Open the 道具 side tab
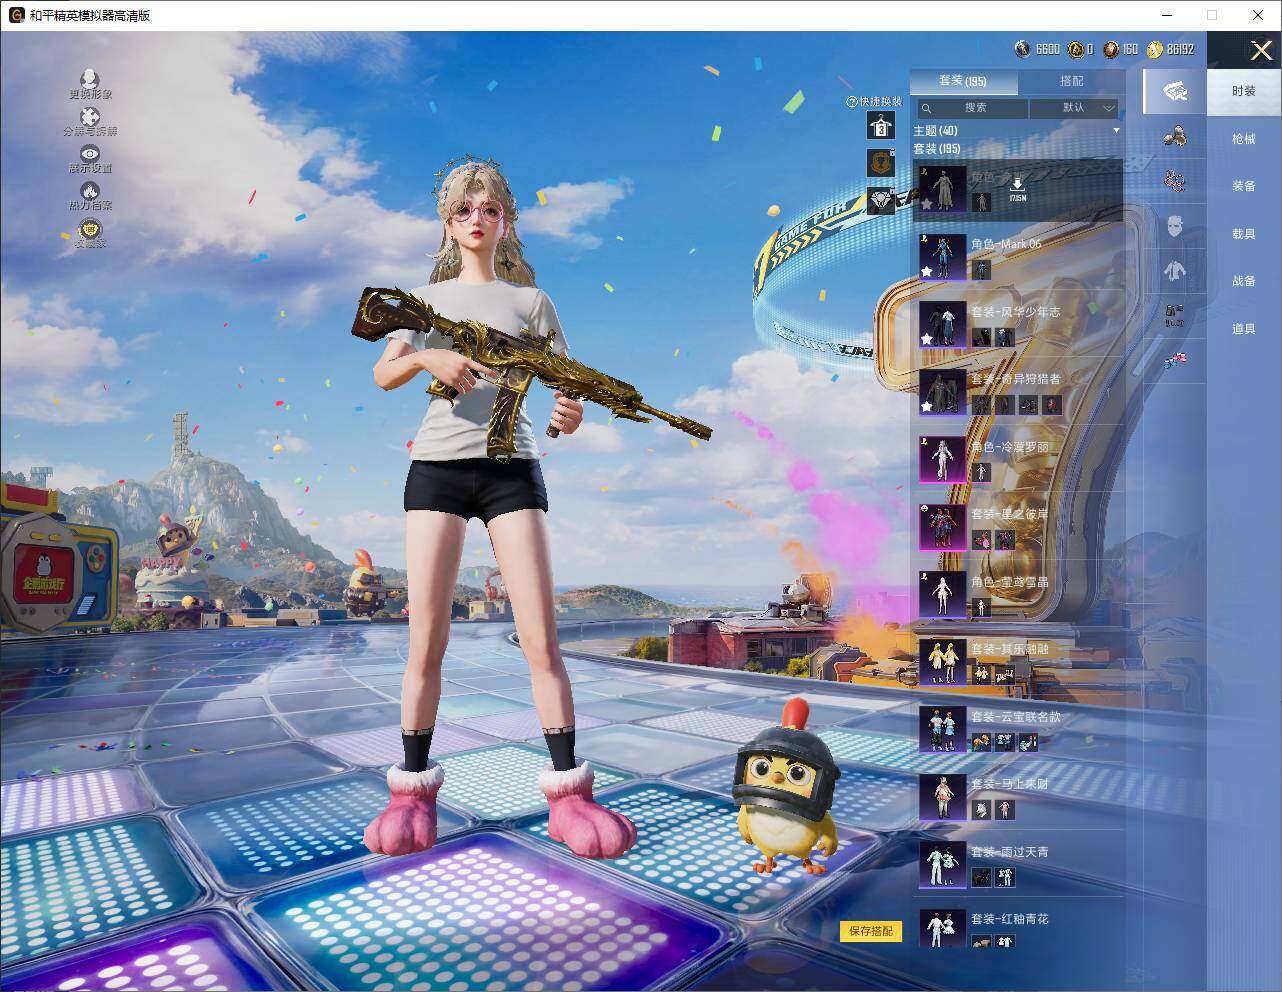The width and height of the screenshot is (1282, 992). [x=1244, y=329]
